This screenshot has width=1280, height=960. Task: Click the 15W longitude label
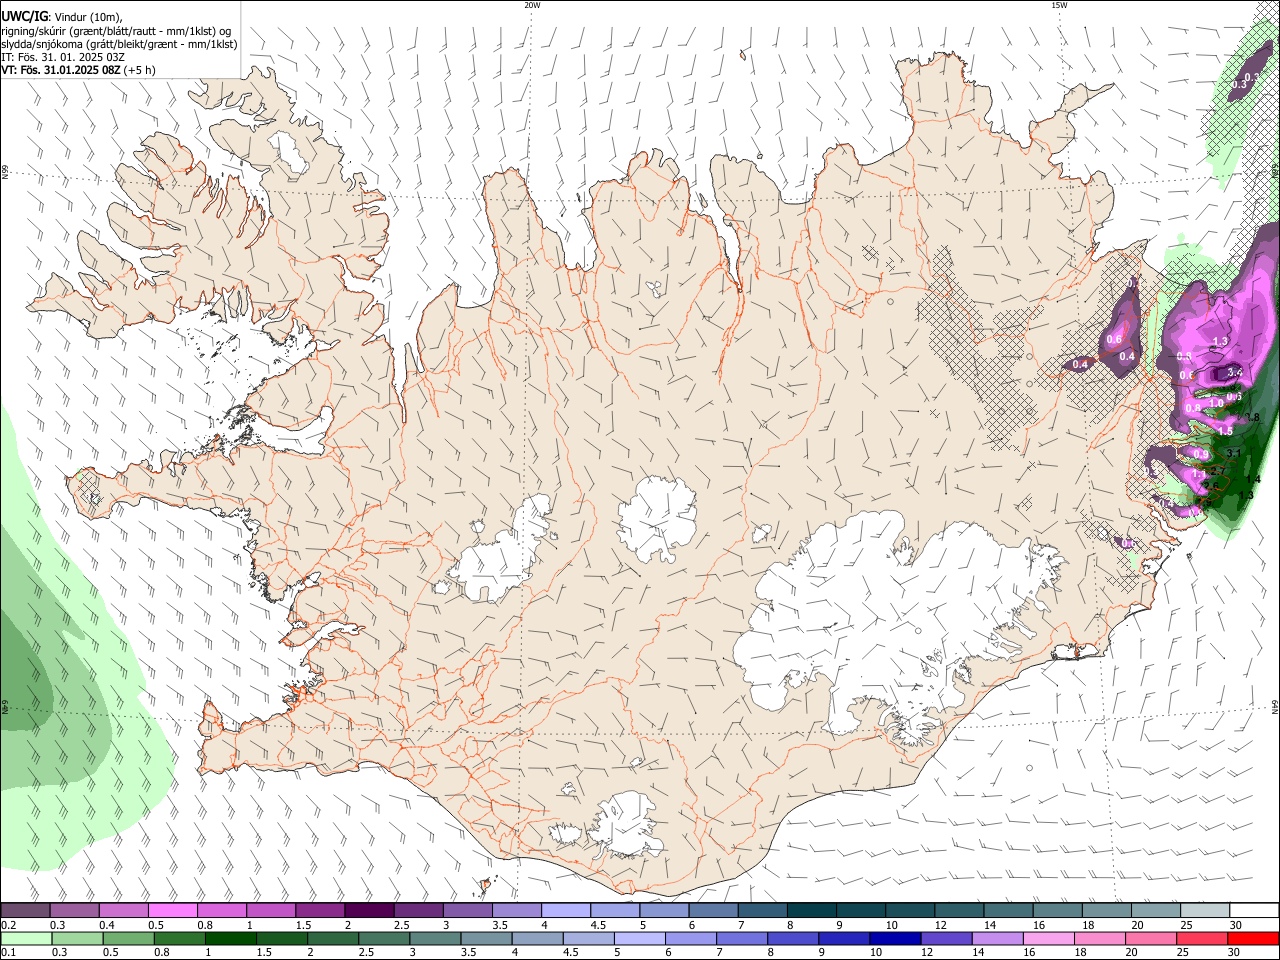pos(1059,5)
